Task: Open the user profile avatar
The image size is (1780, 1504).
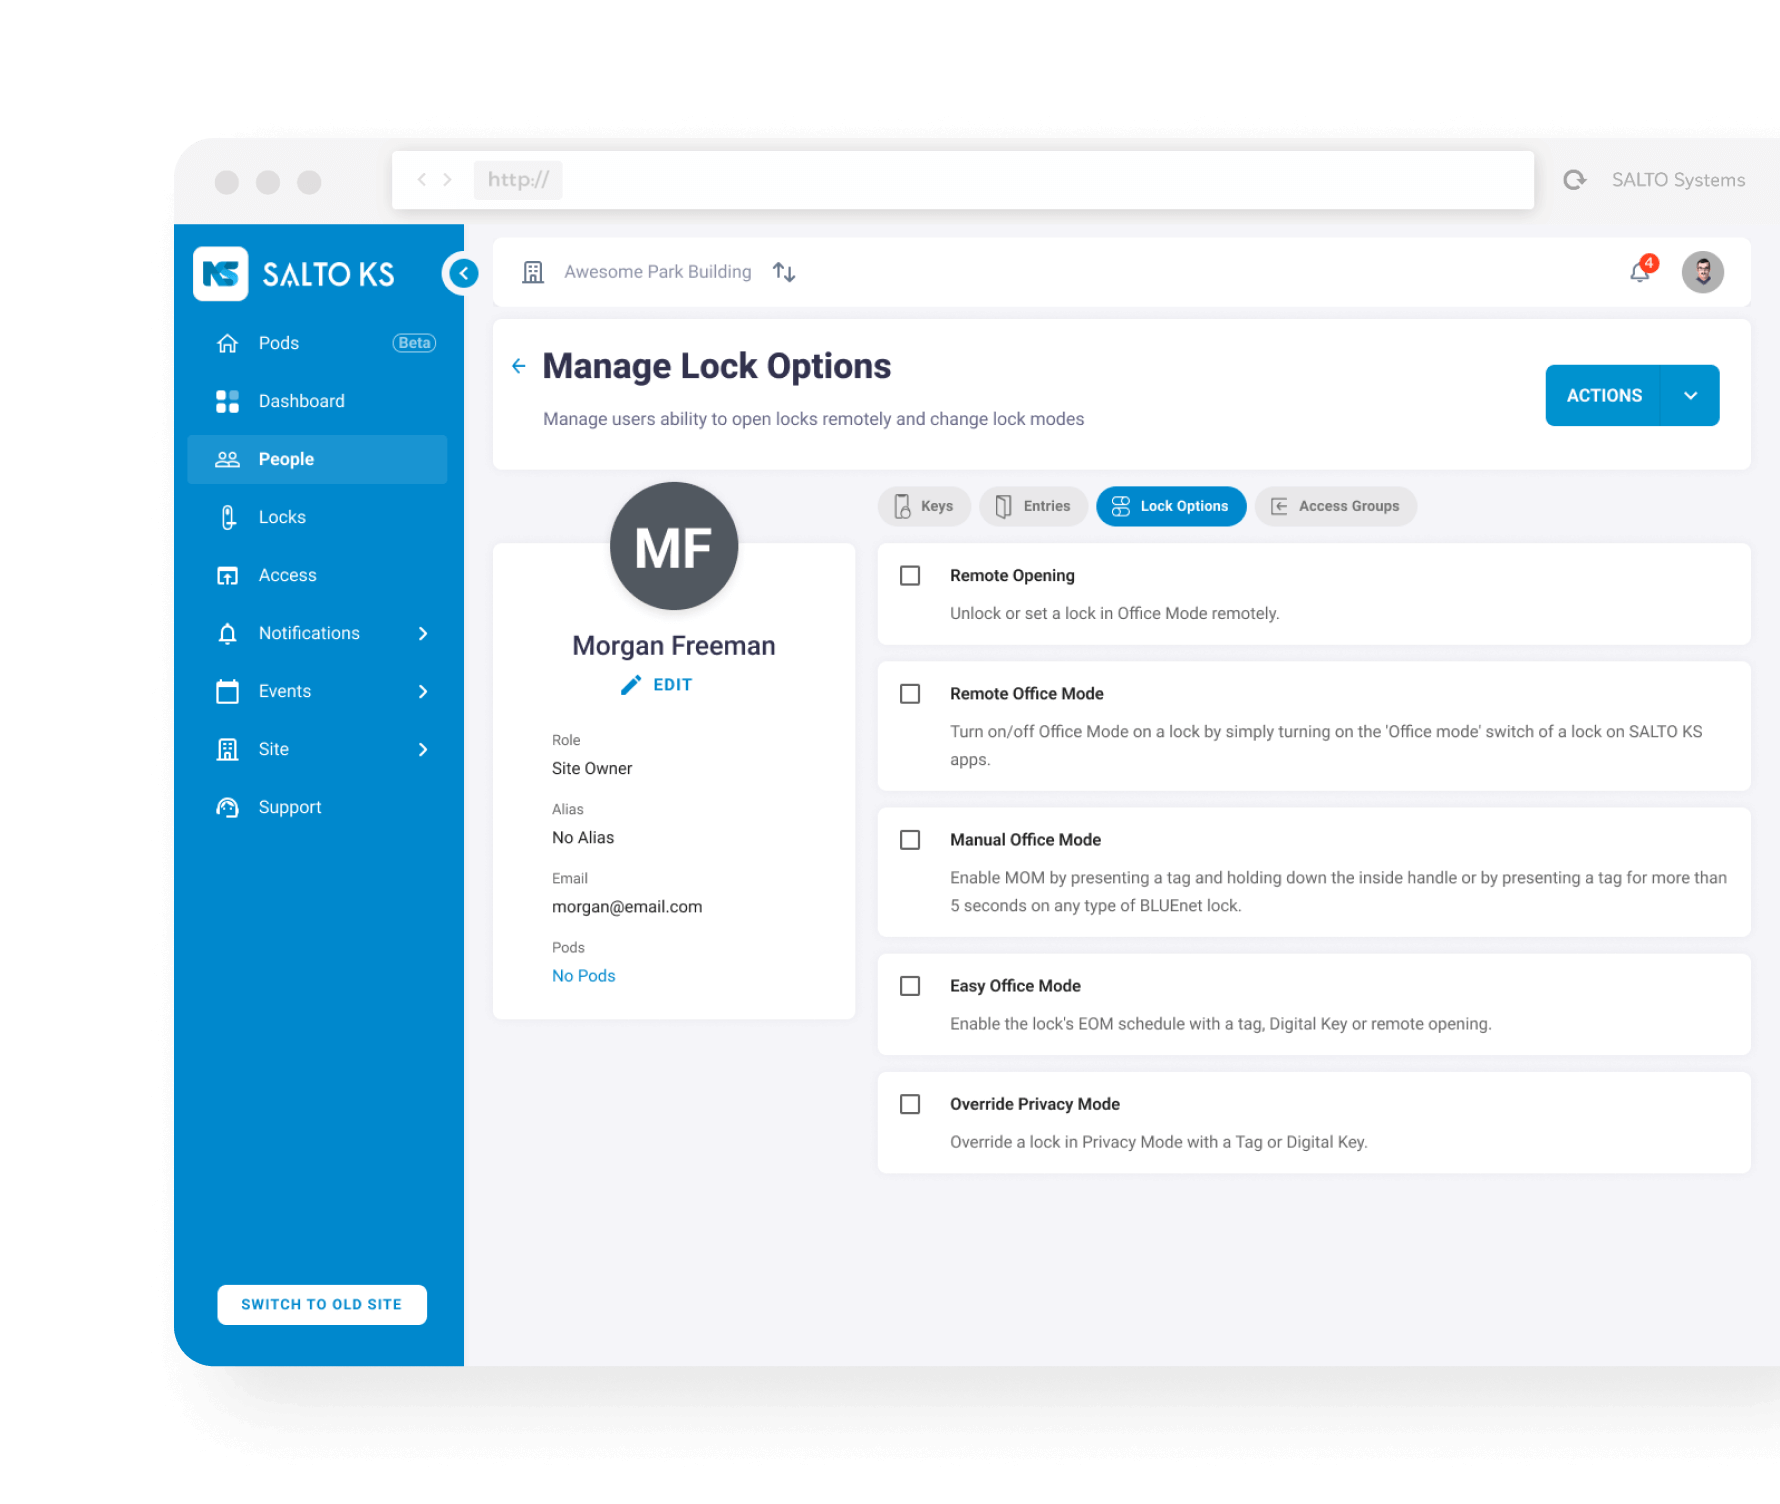Action: (x=1702, y=272)
